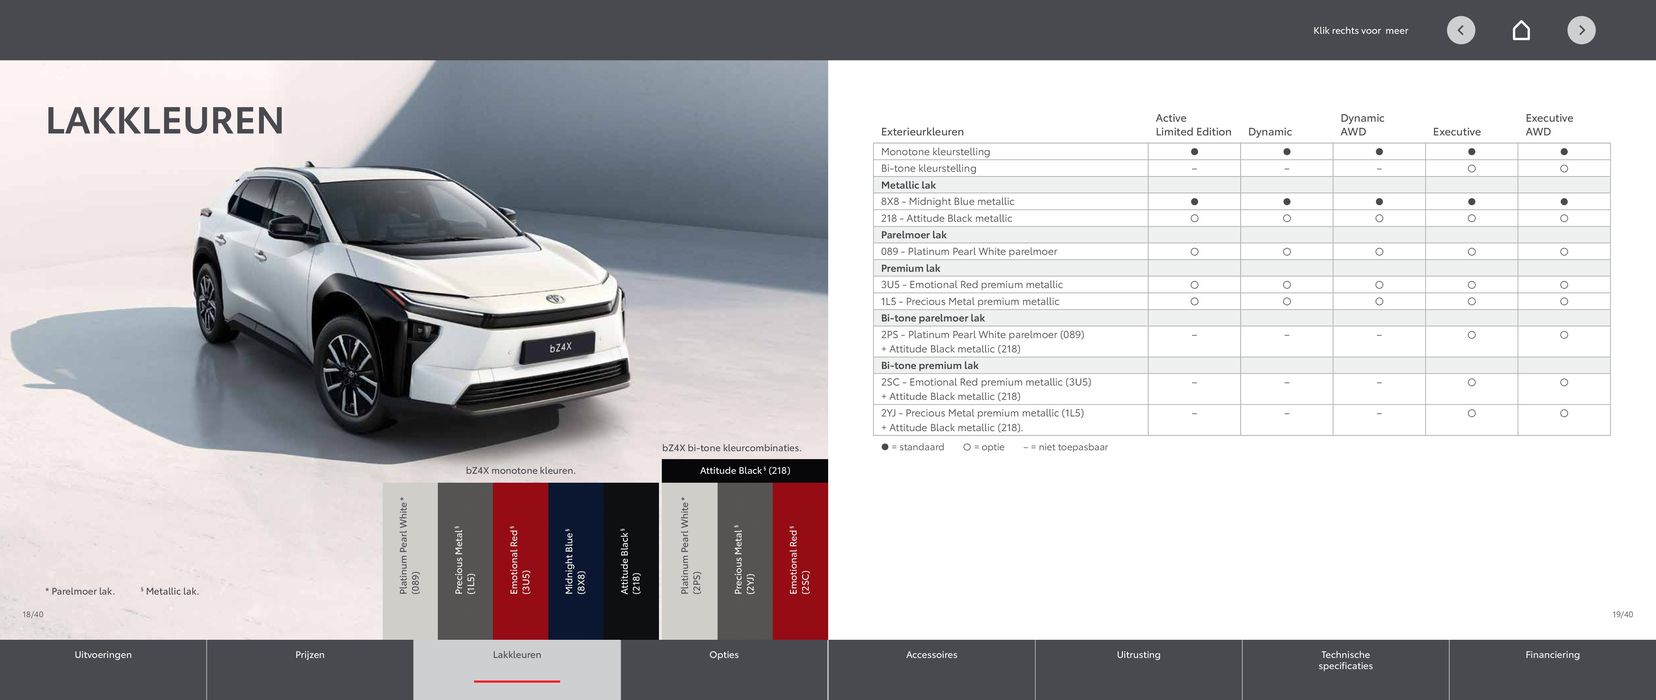1656x700 pixels.
Task: Choose bi-tone Platinum Pearl White (2PS) swatch
Action: pyautogui.click(x=689, y=560)
